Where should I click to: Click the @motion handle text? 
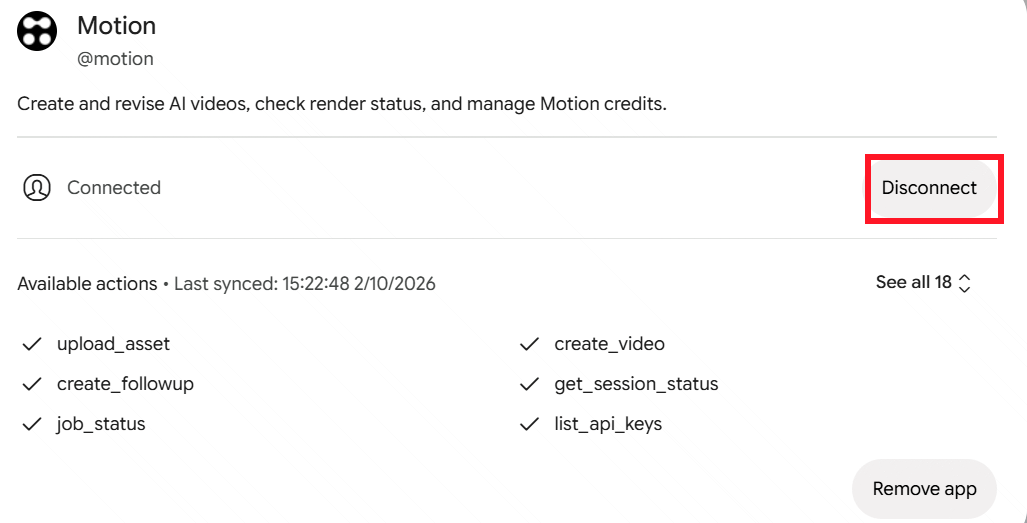(x=115, y=59)
